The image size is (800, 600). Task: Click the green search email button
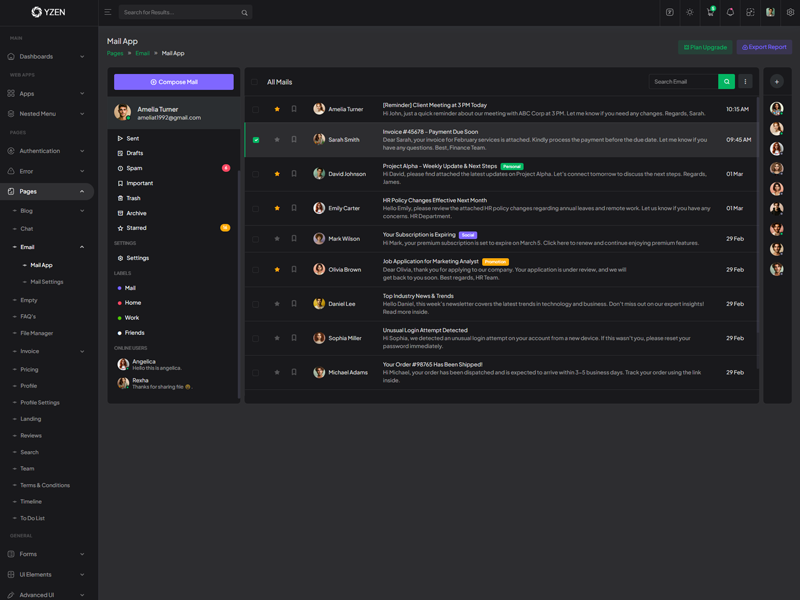(727, 82)
